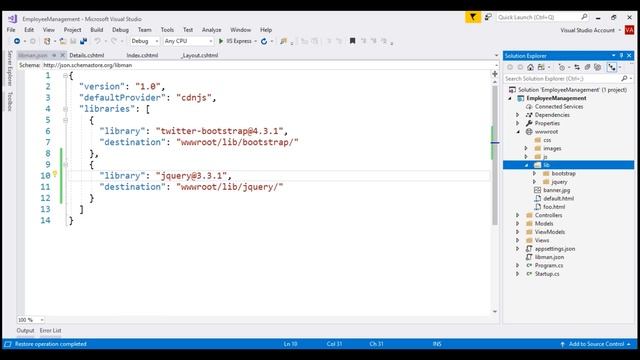The image size is (640, 360).
Task: Click the New Project toolbar icon
Action: click(47, 41)
